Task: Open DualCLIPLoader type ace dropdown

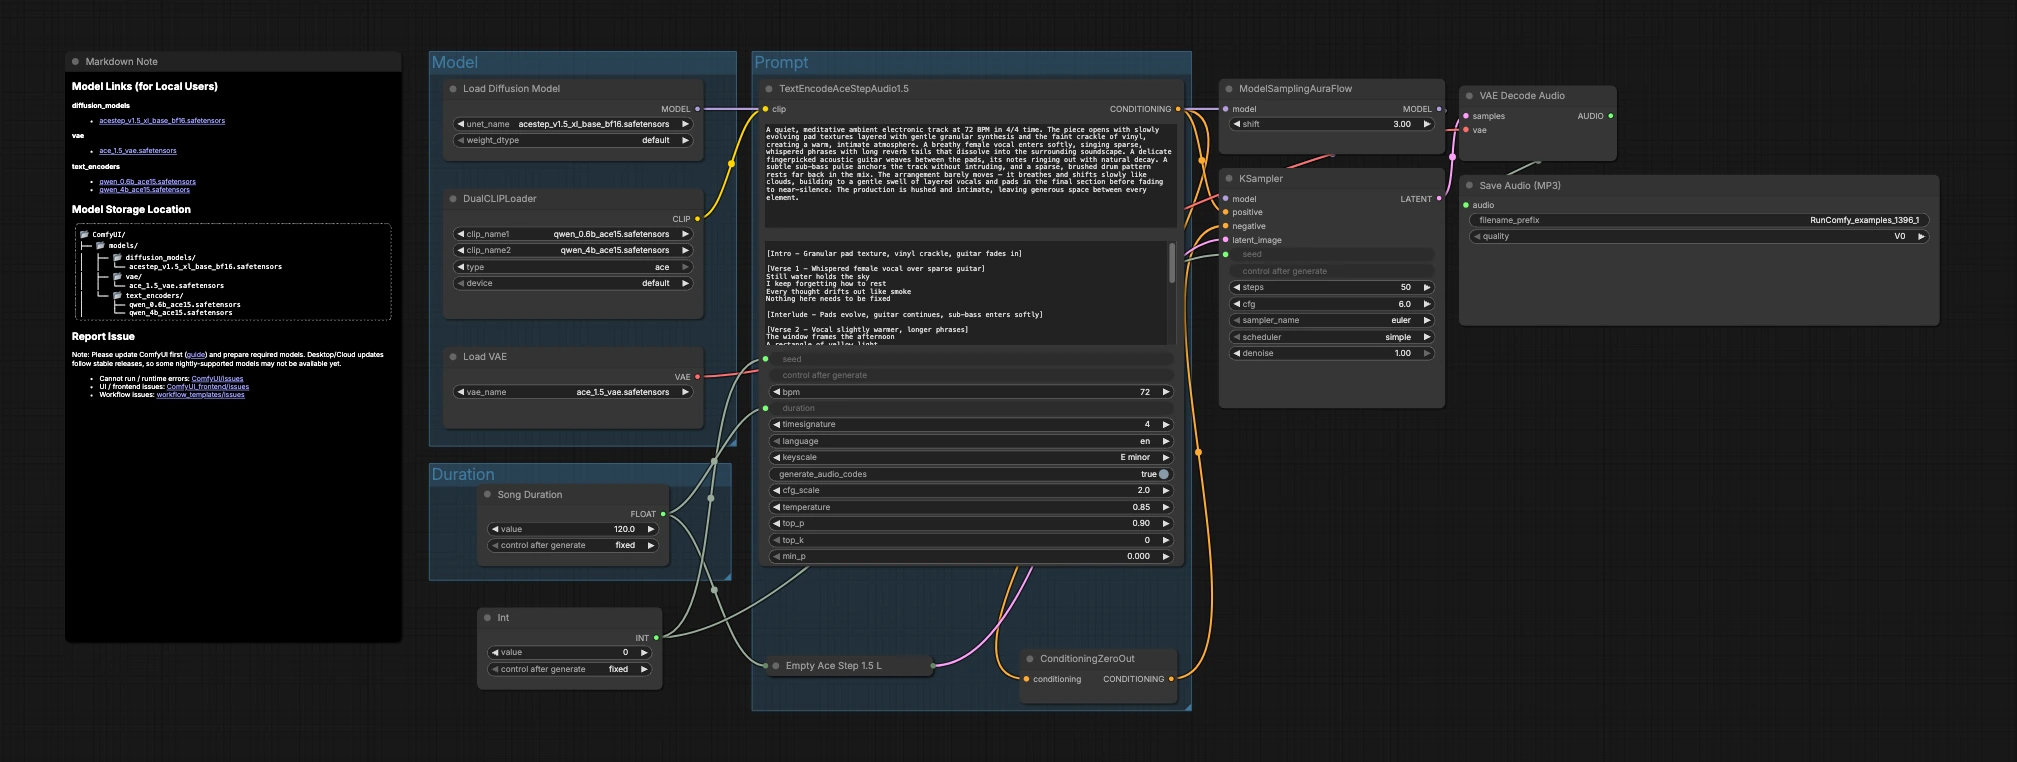Action: [x=573, y=267]
